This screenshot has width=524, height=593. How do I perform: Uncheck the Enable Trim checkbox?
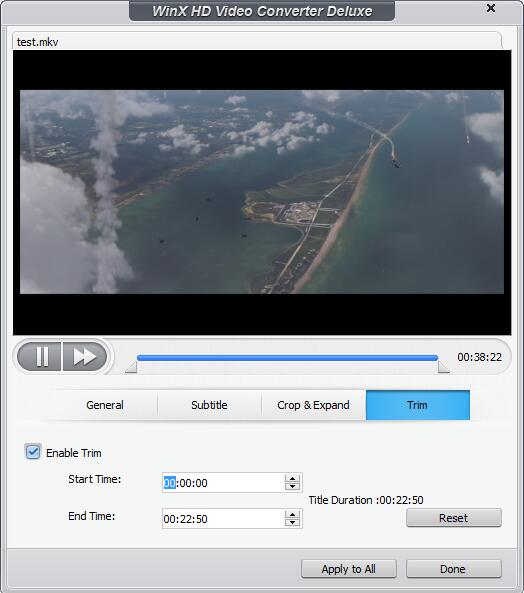33,452
